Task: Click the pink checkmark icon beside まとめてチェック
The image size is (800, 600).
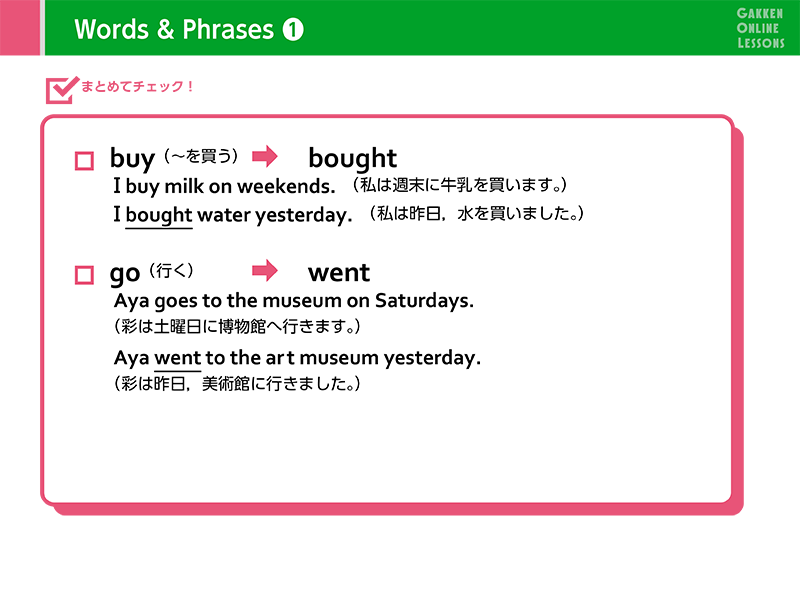Action: pyautogui.click(x=62, y=89)
